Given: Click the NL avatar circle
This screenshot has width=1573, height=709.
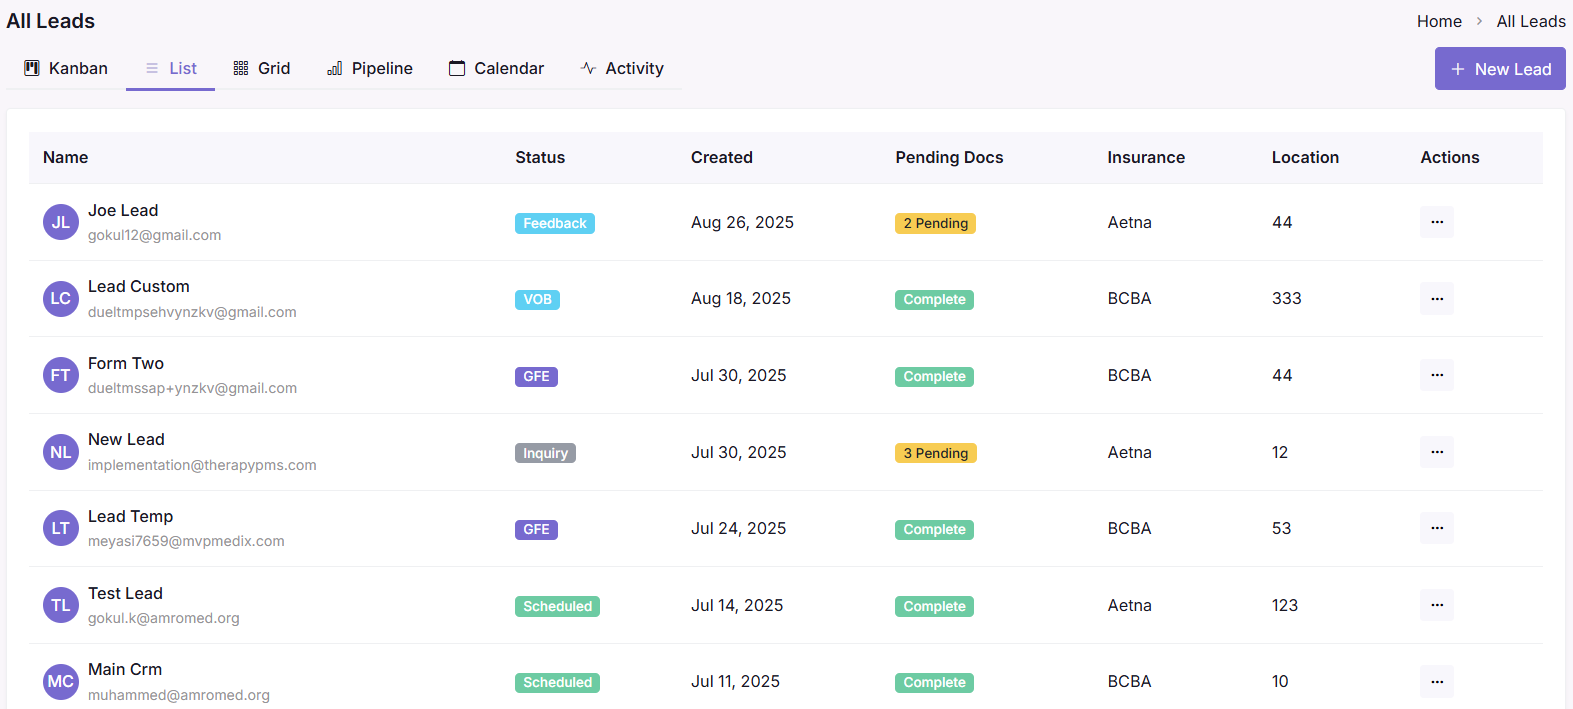Looking at the screenshot, I should (61, 452).
